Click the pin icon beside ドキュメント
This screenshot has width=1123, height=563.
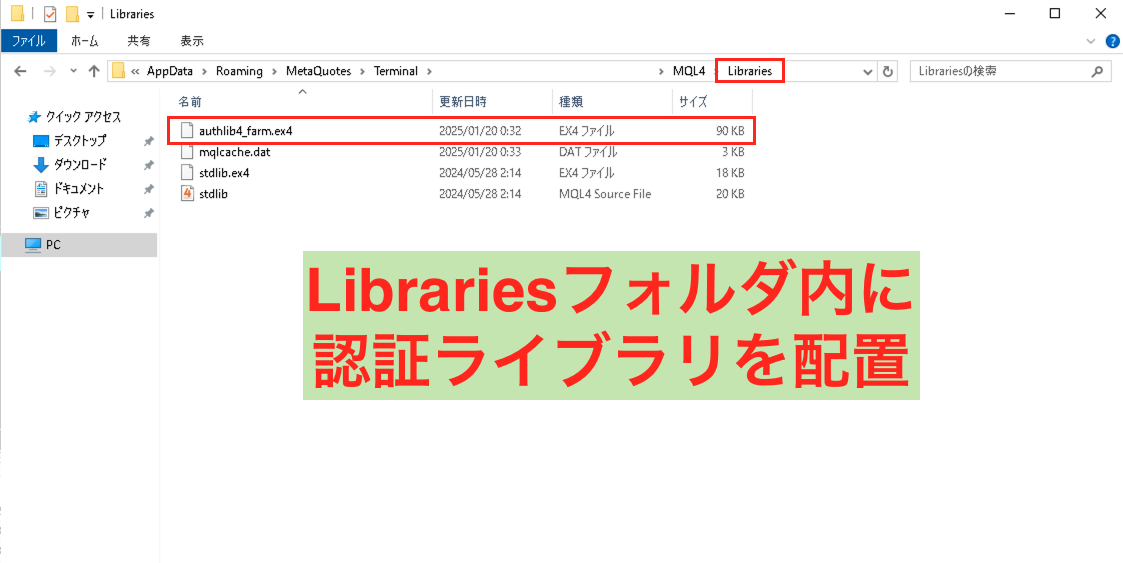[x=148, y=190]
